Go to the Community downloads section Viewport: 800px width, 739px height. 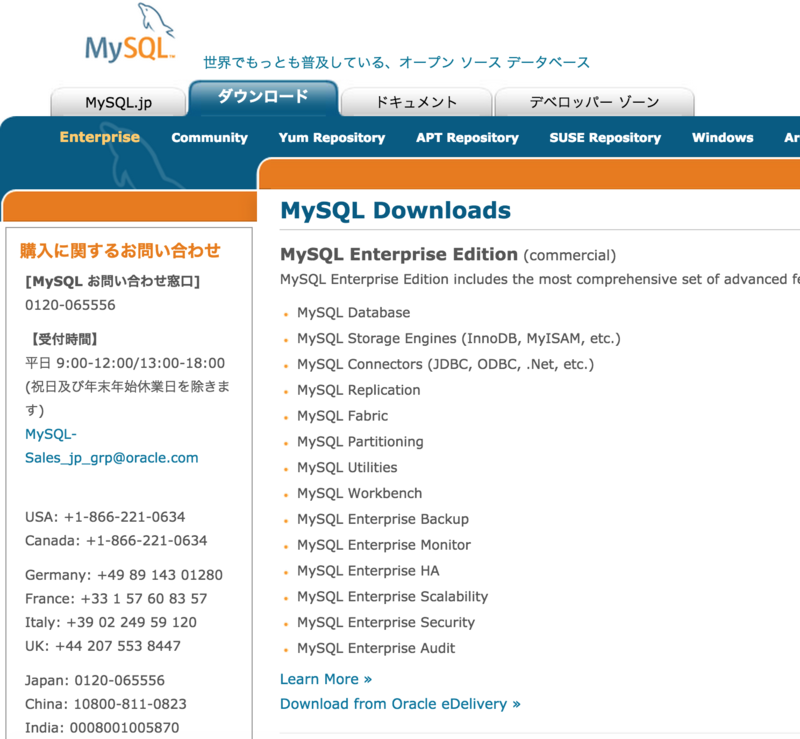pos(209,137)
